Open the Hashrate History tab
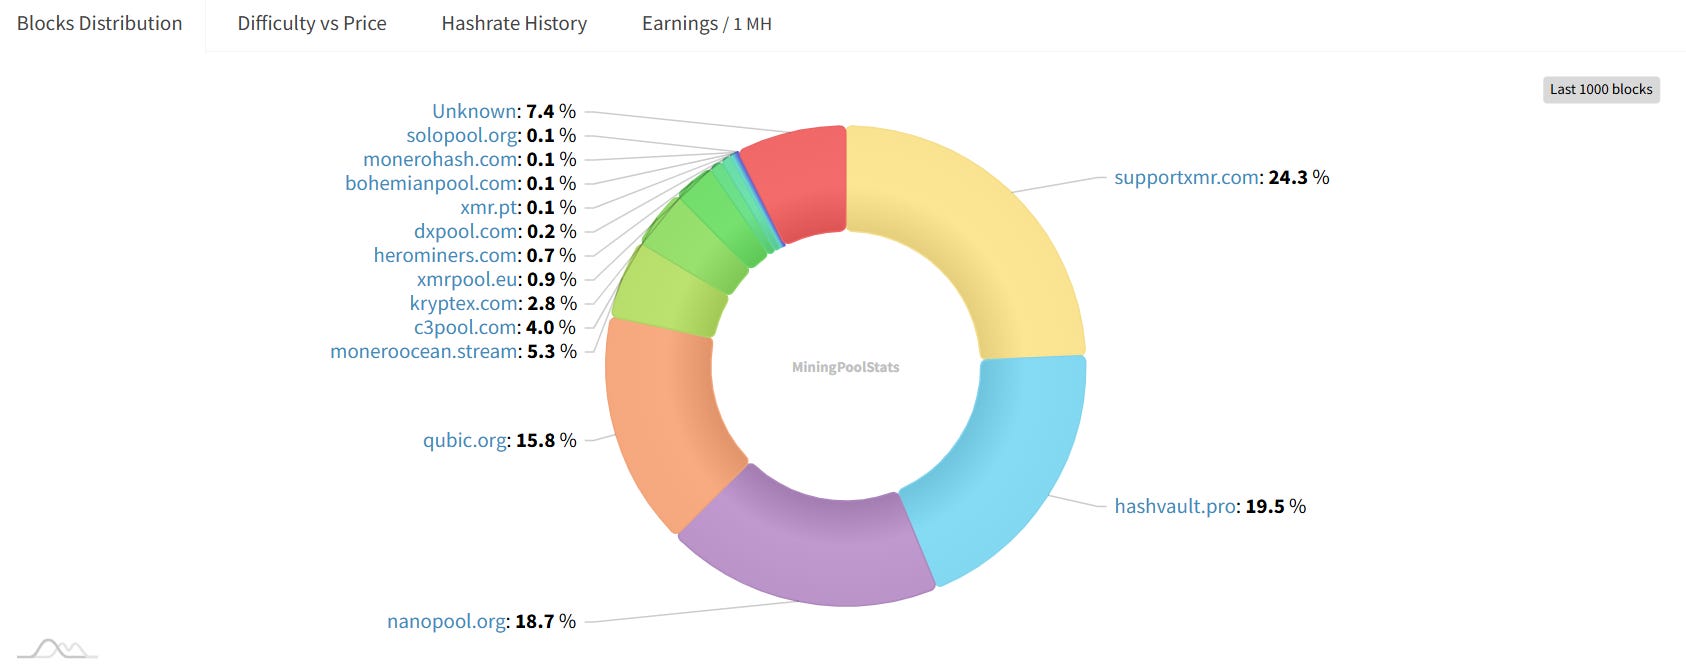Viewport: 1686px width, 671px height. click(514, 24)
